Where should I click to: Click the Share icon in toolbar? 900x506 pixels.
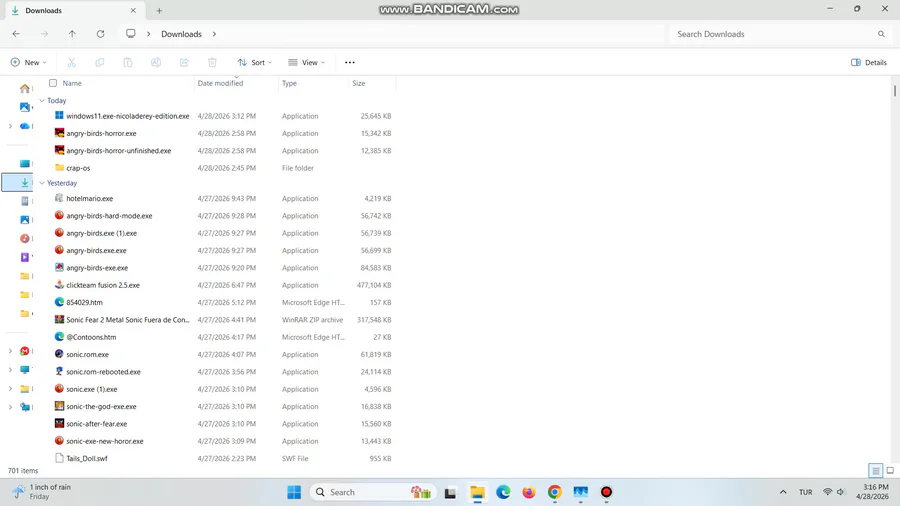pyautogui.click(x=184, y=63)
